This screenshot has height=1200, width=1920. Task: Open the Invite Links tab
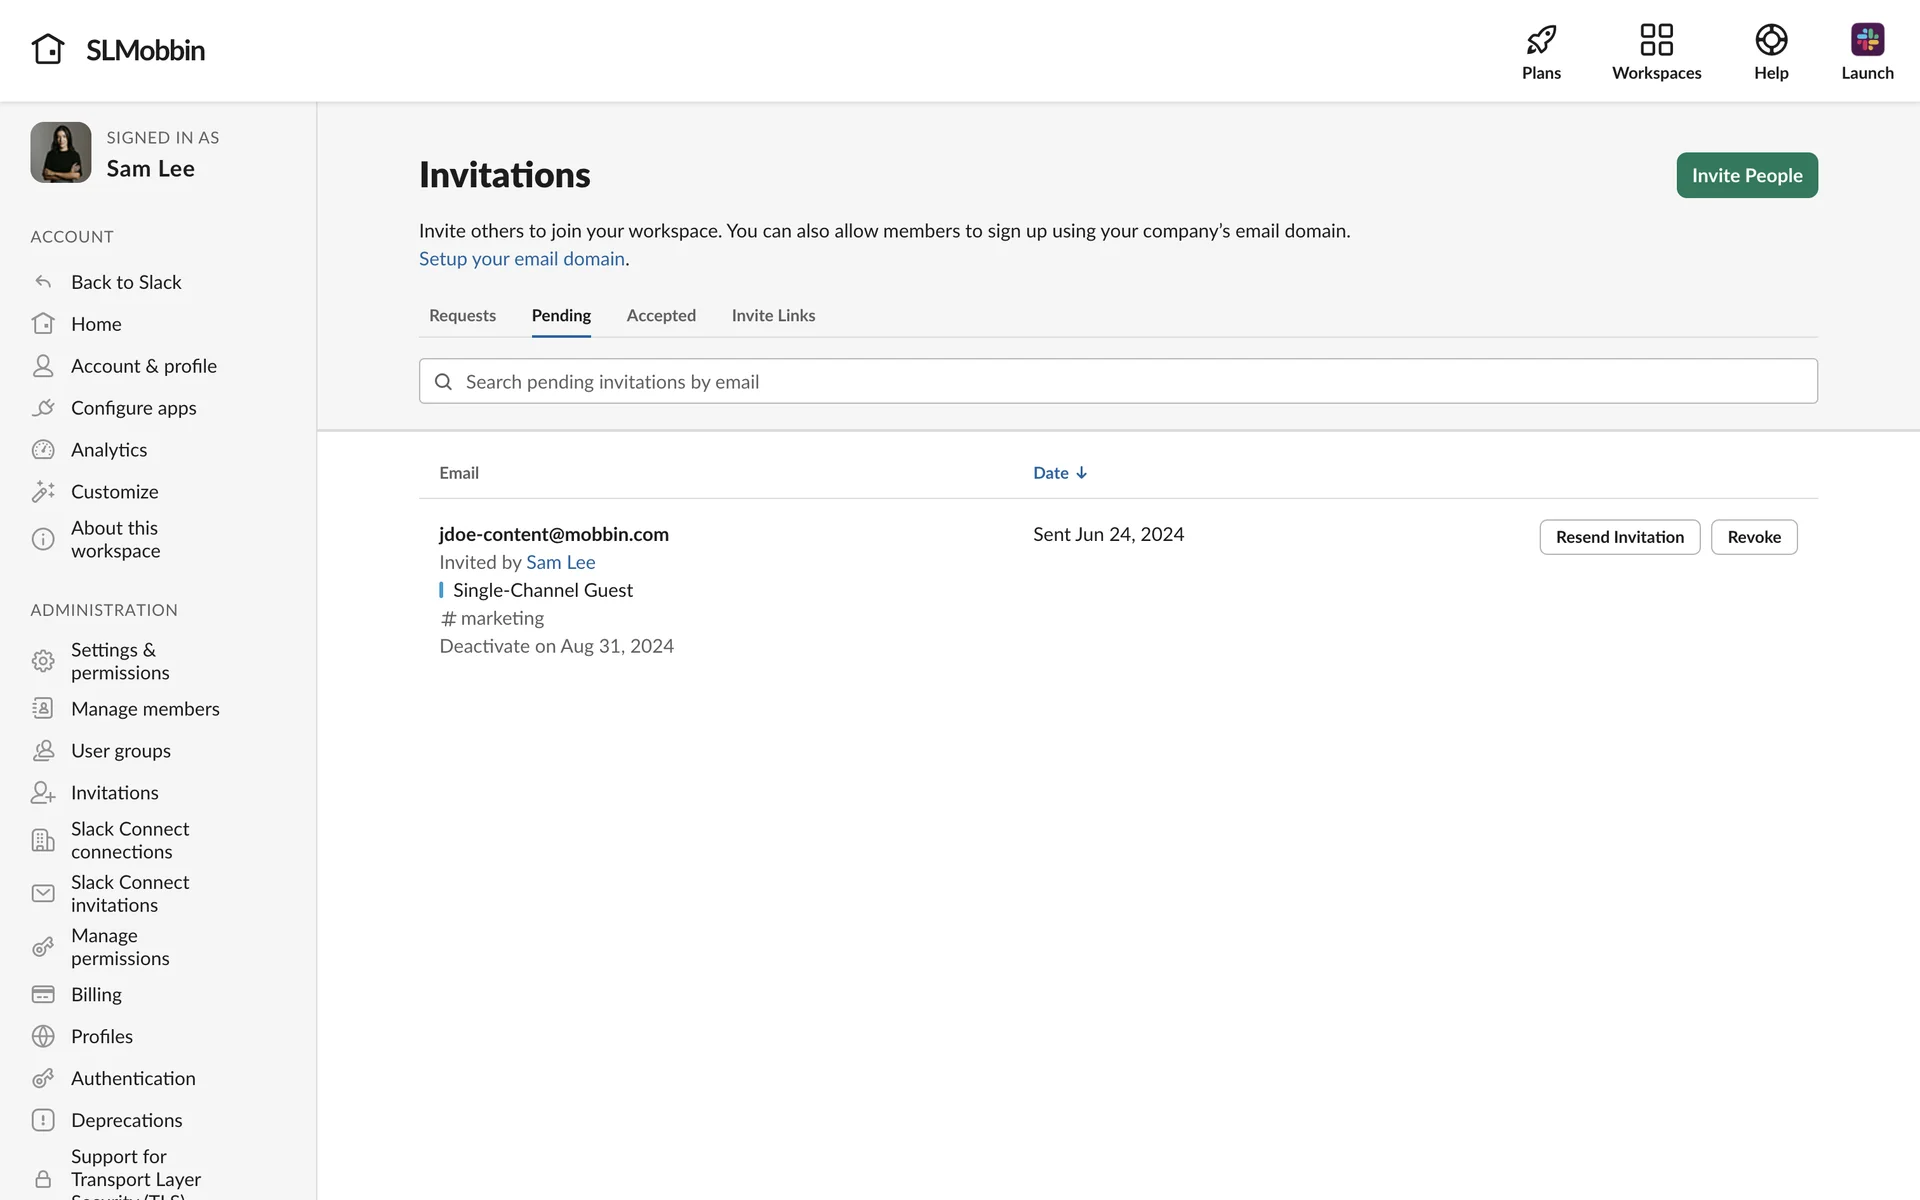[x=773, y=316]
